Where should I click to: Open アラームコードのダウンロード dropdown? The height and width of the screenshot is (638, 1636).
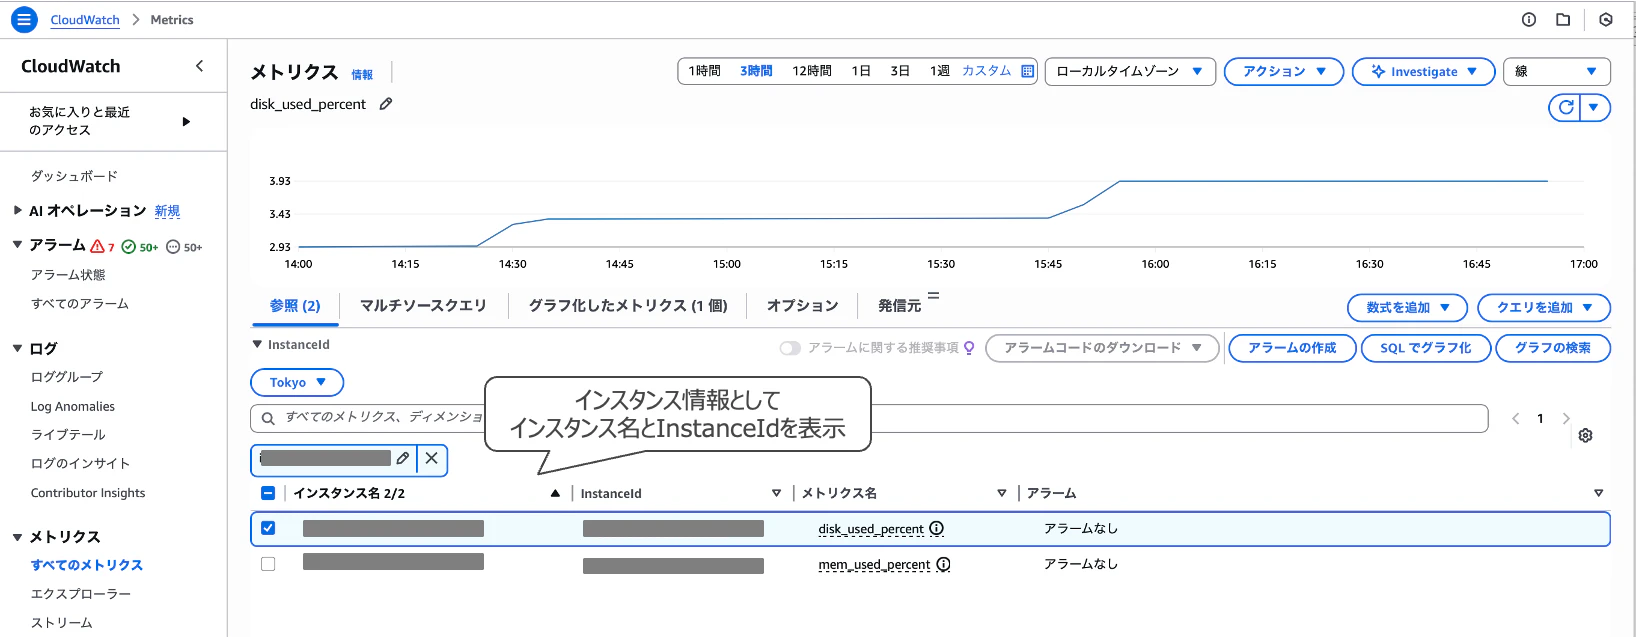1102,348
